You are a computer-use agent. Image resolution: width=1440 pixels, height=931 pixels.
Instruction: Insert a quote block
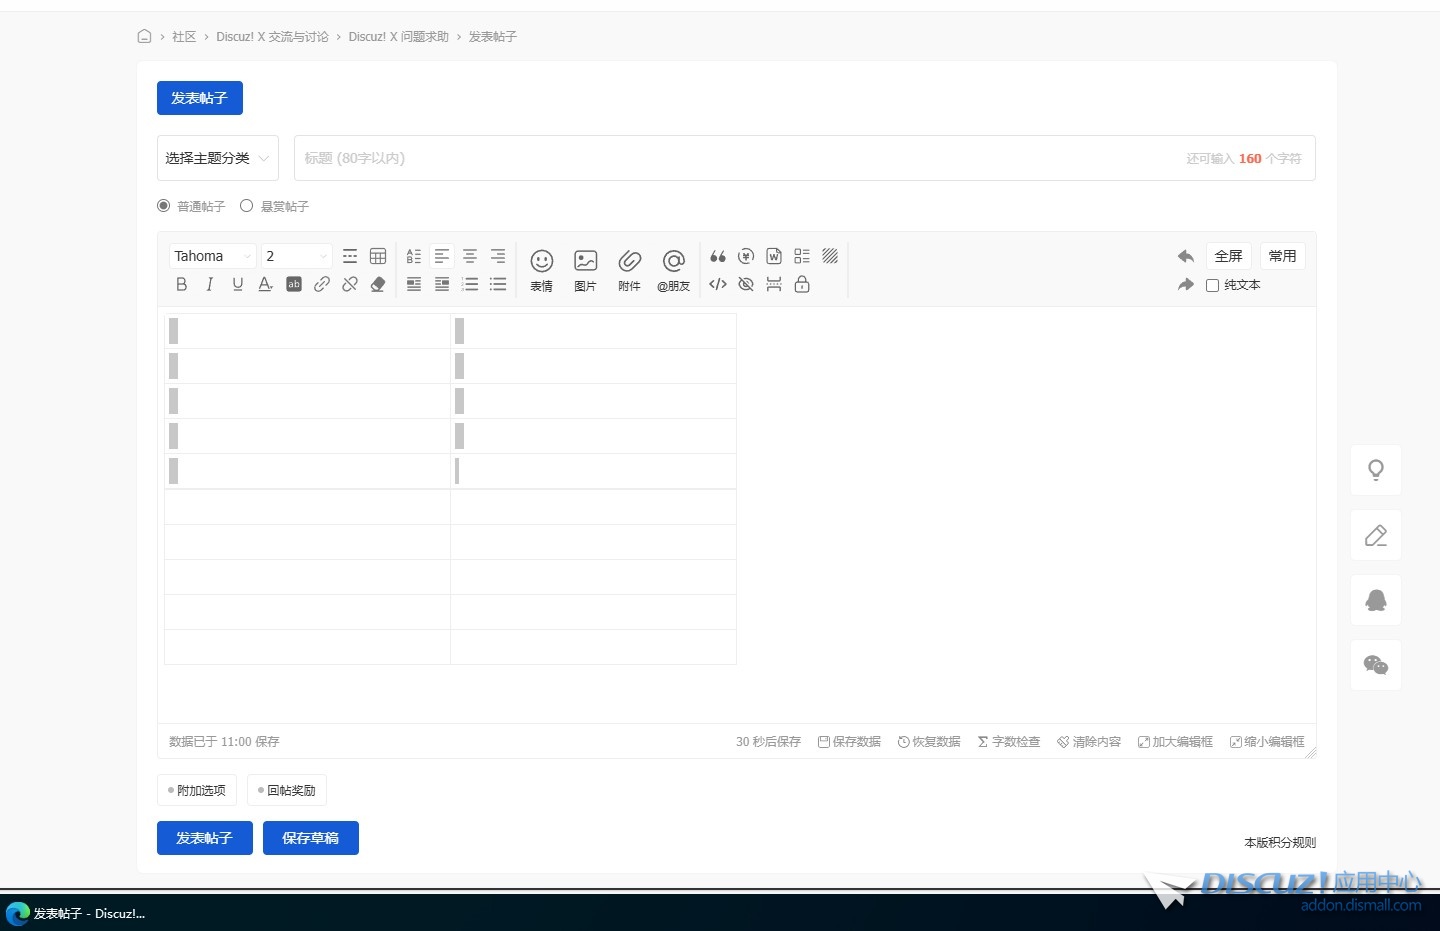tap(717, 256)
